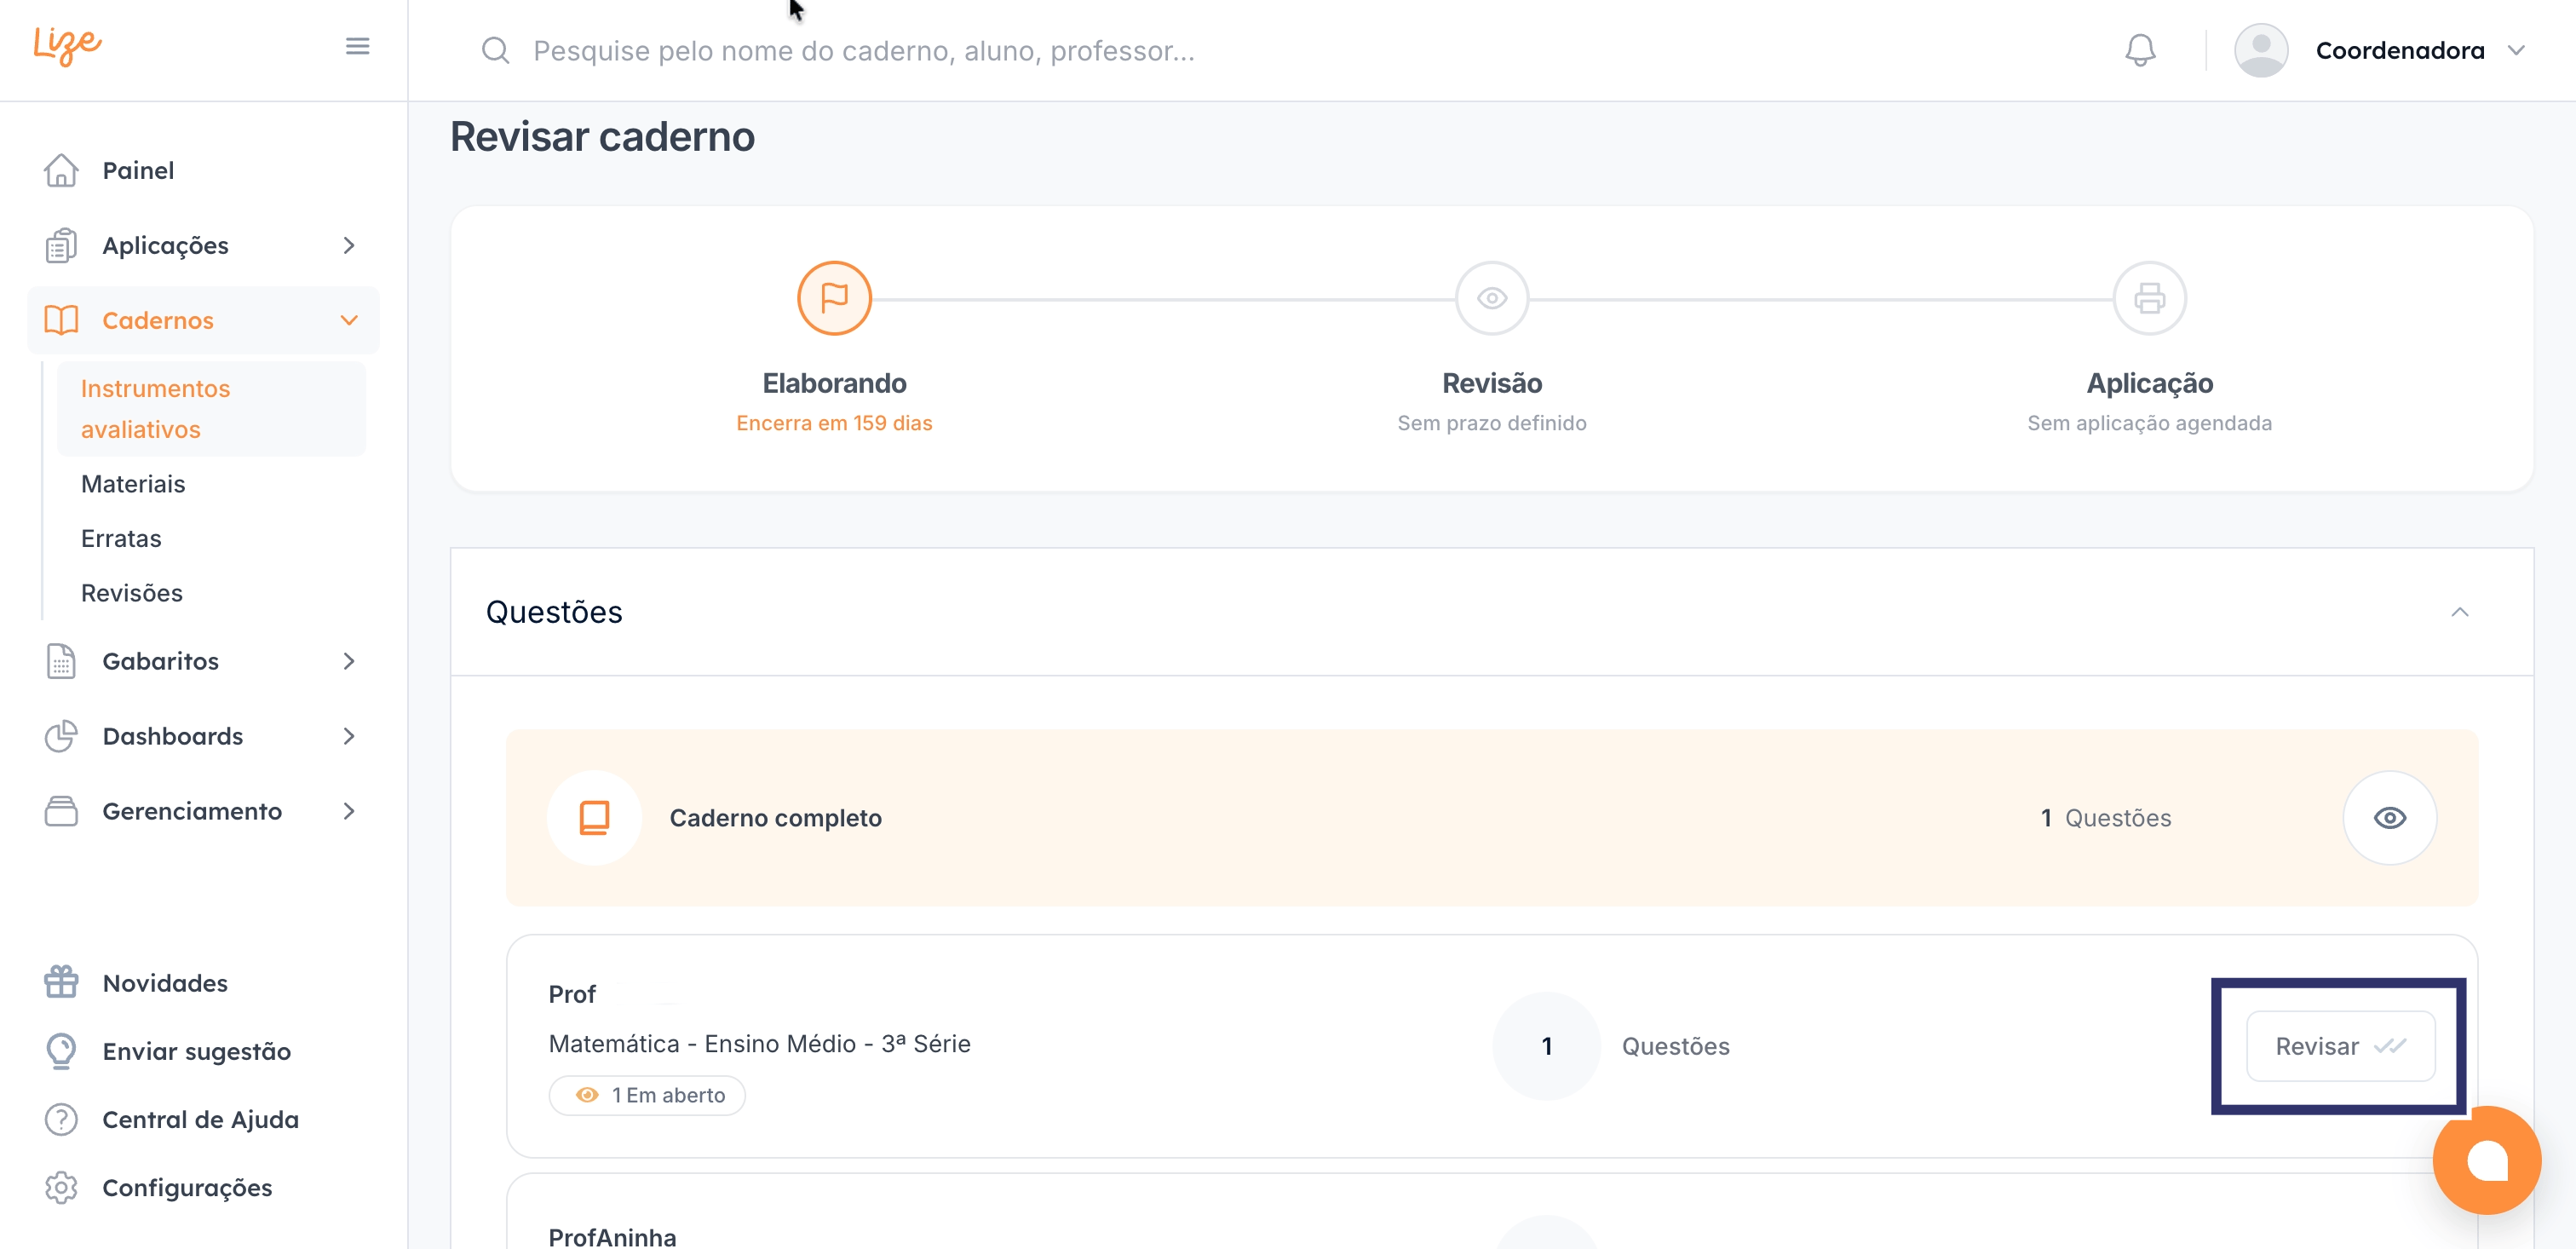
Task: Click the search magnifier icon
Action: (x=495, y=50)
